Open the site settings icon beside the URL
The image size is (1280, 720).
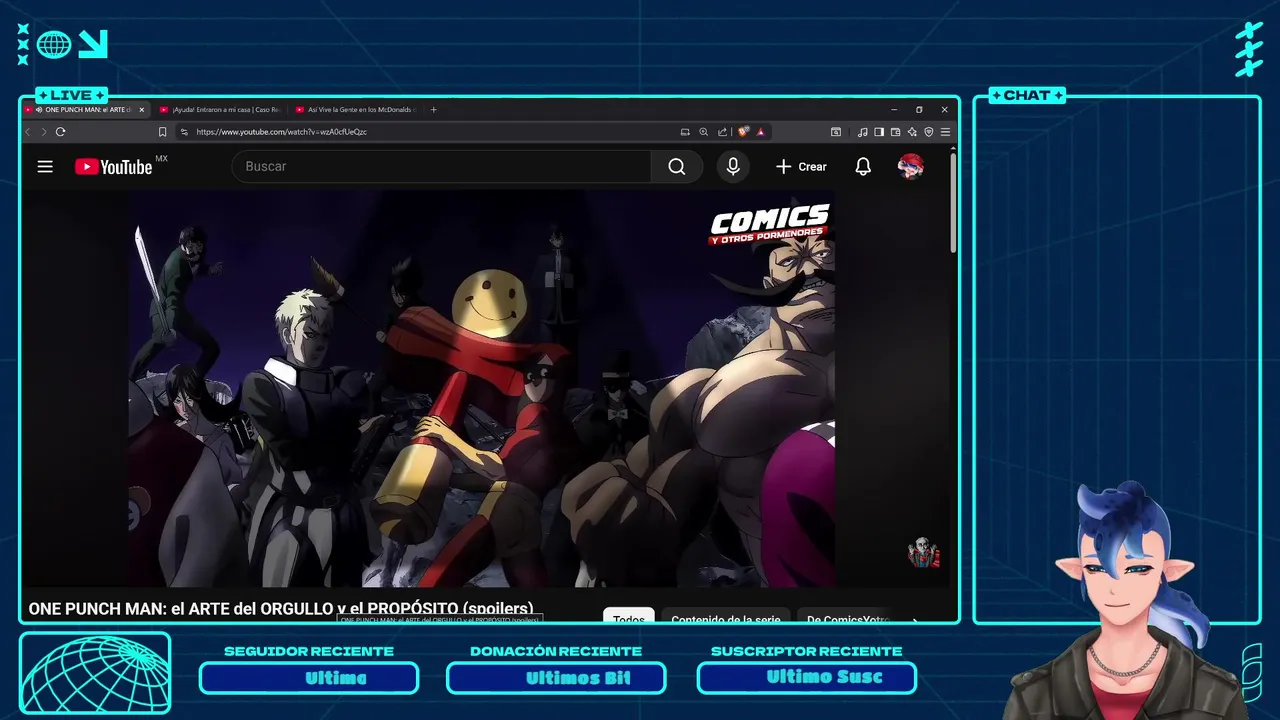(x=185, y=132)
